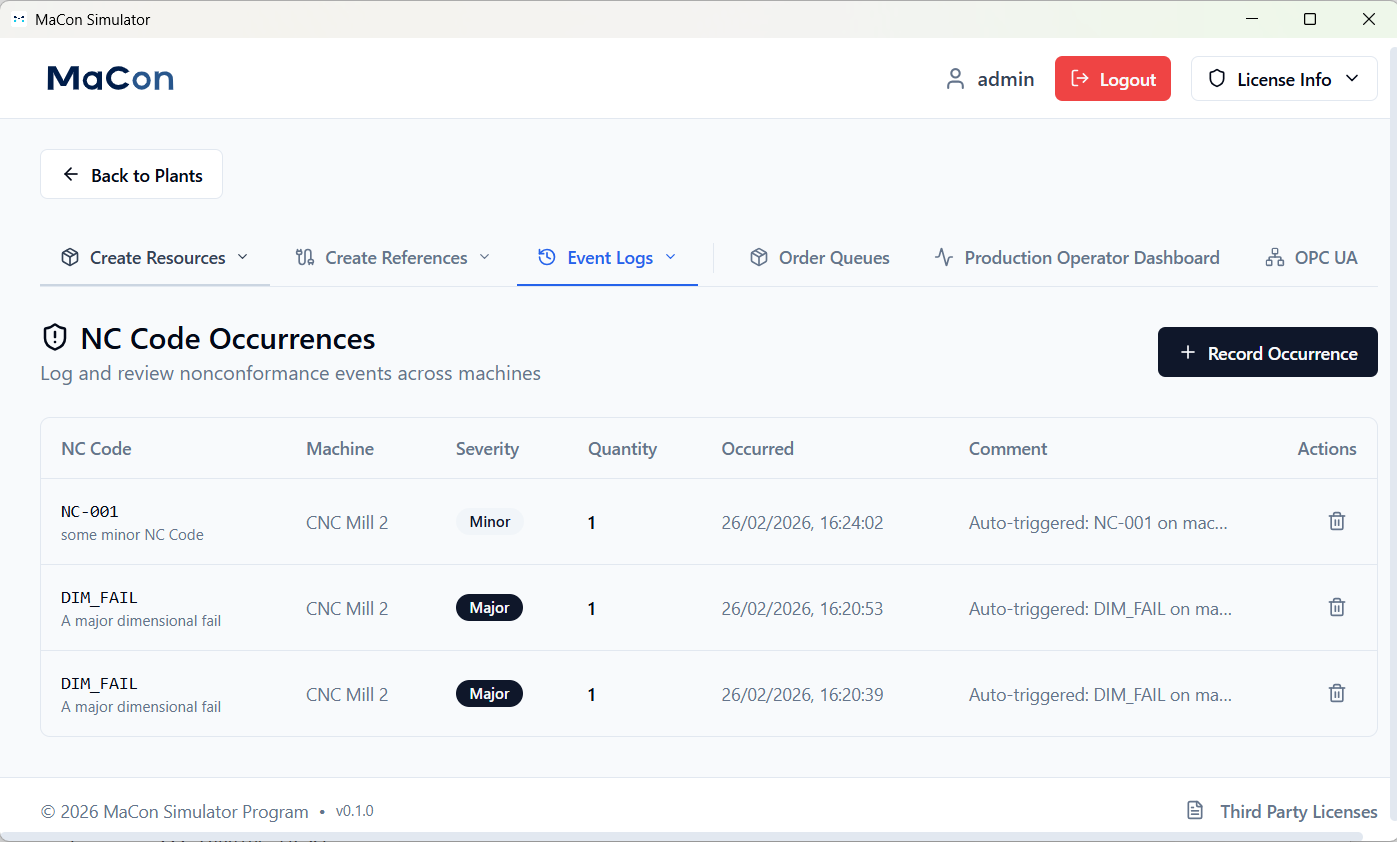The image size is (1397, 842).
Task: Switch to the Order Queues tab
Action: [820, 258]
